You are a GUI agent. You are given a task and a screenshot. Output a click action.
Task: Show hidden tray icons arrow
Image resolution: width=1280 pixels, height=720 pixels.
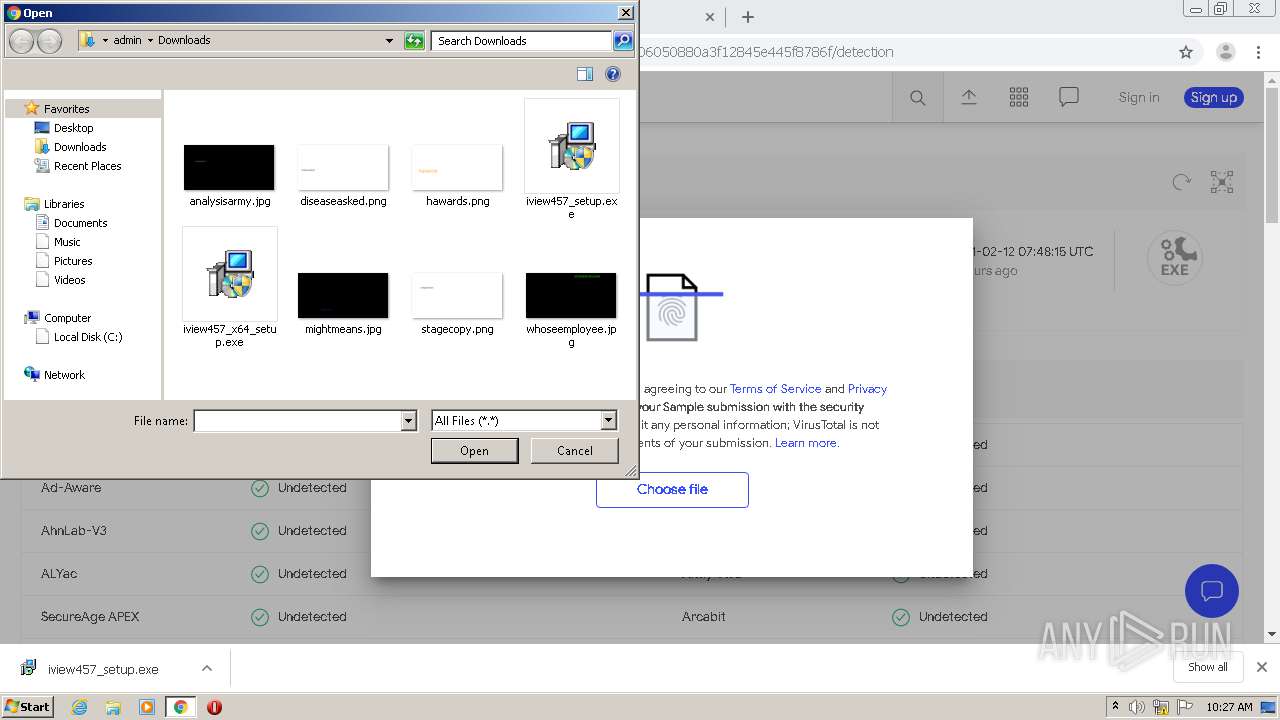(x=1116, y=707)
